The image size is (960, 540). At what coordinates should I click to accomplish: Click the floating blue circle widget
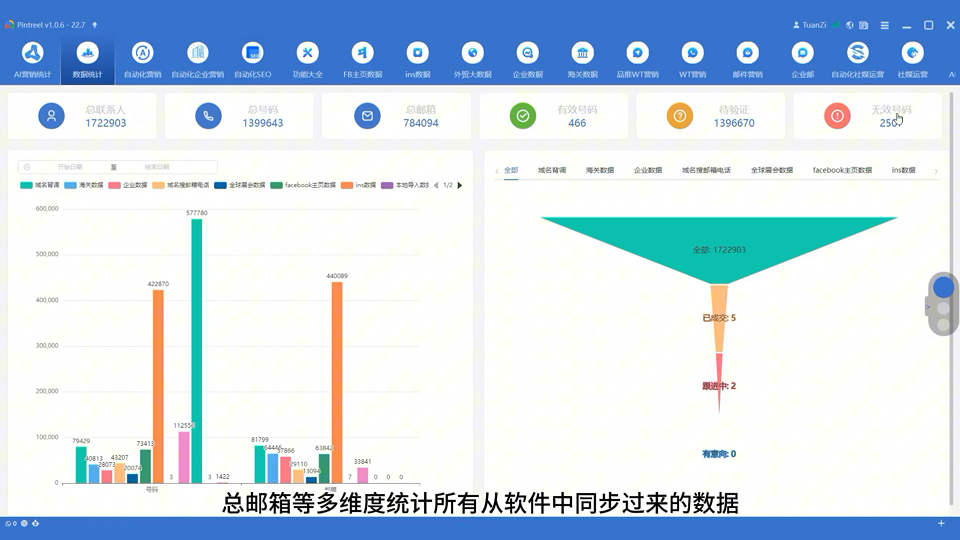[x=943, y=287]
